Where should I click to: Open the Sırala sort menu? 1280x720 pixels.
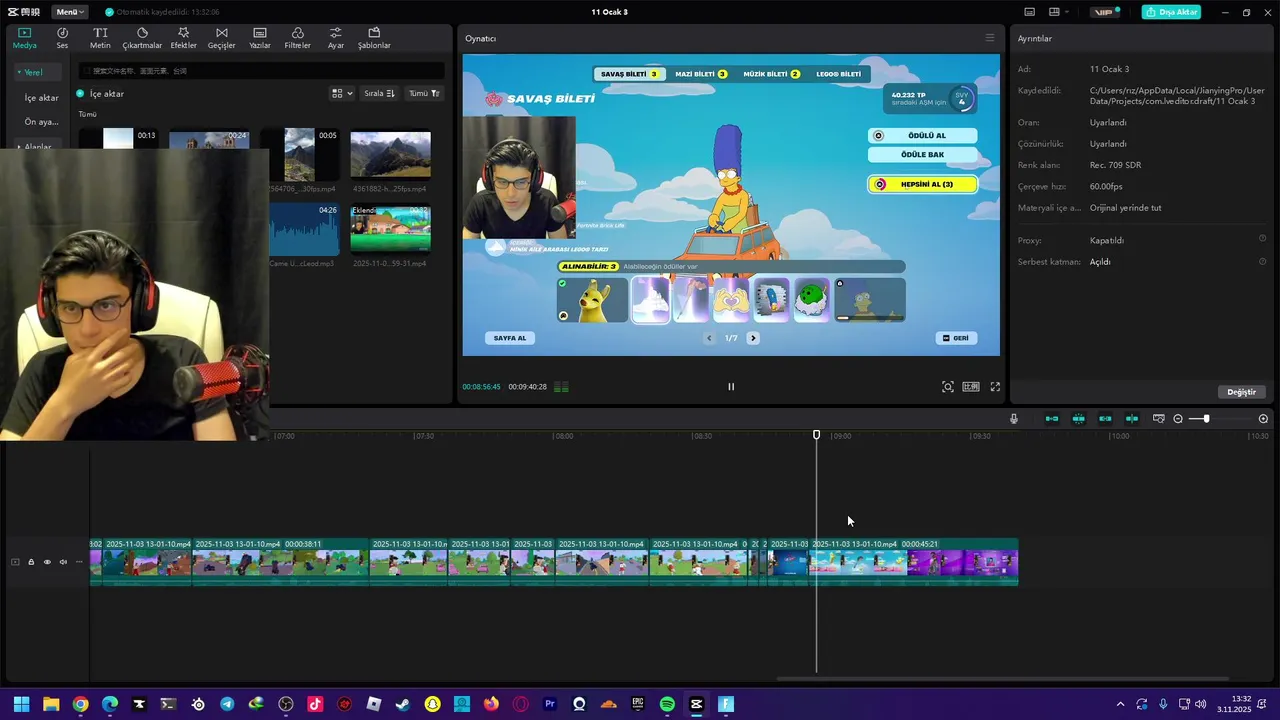[x=379, y=93]
